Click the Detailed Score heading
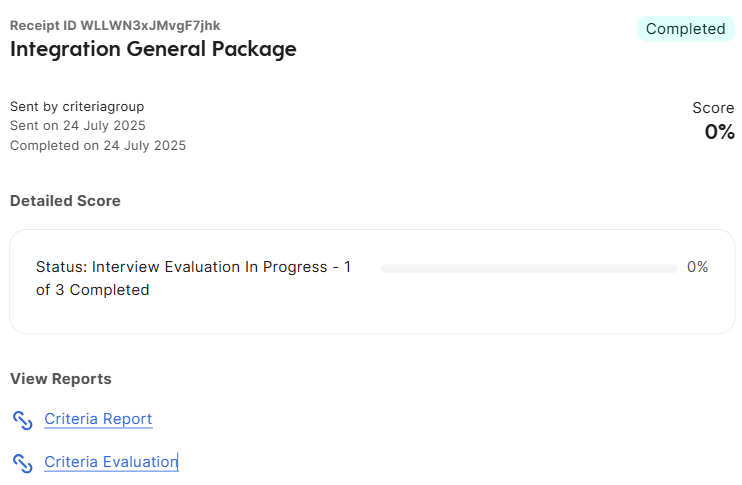Viewport: 742px width, 485px height. coord(65,201)
